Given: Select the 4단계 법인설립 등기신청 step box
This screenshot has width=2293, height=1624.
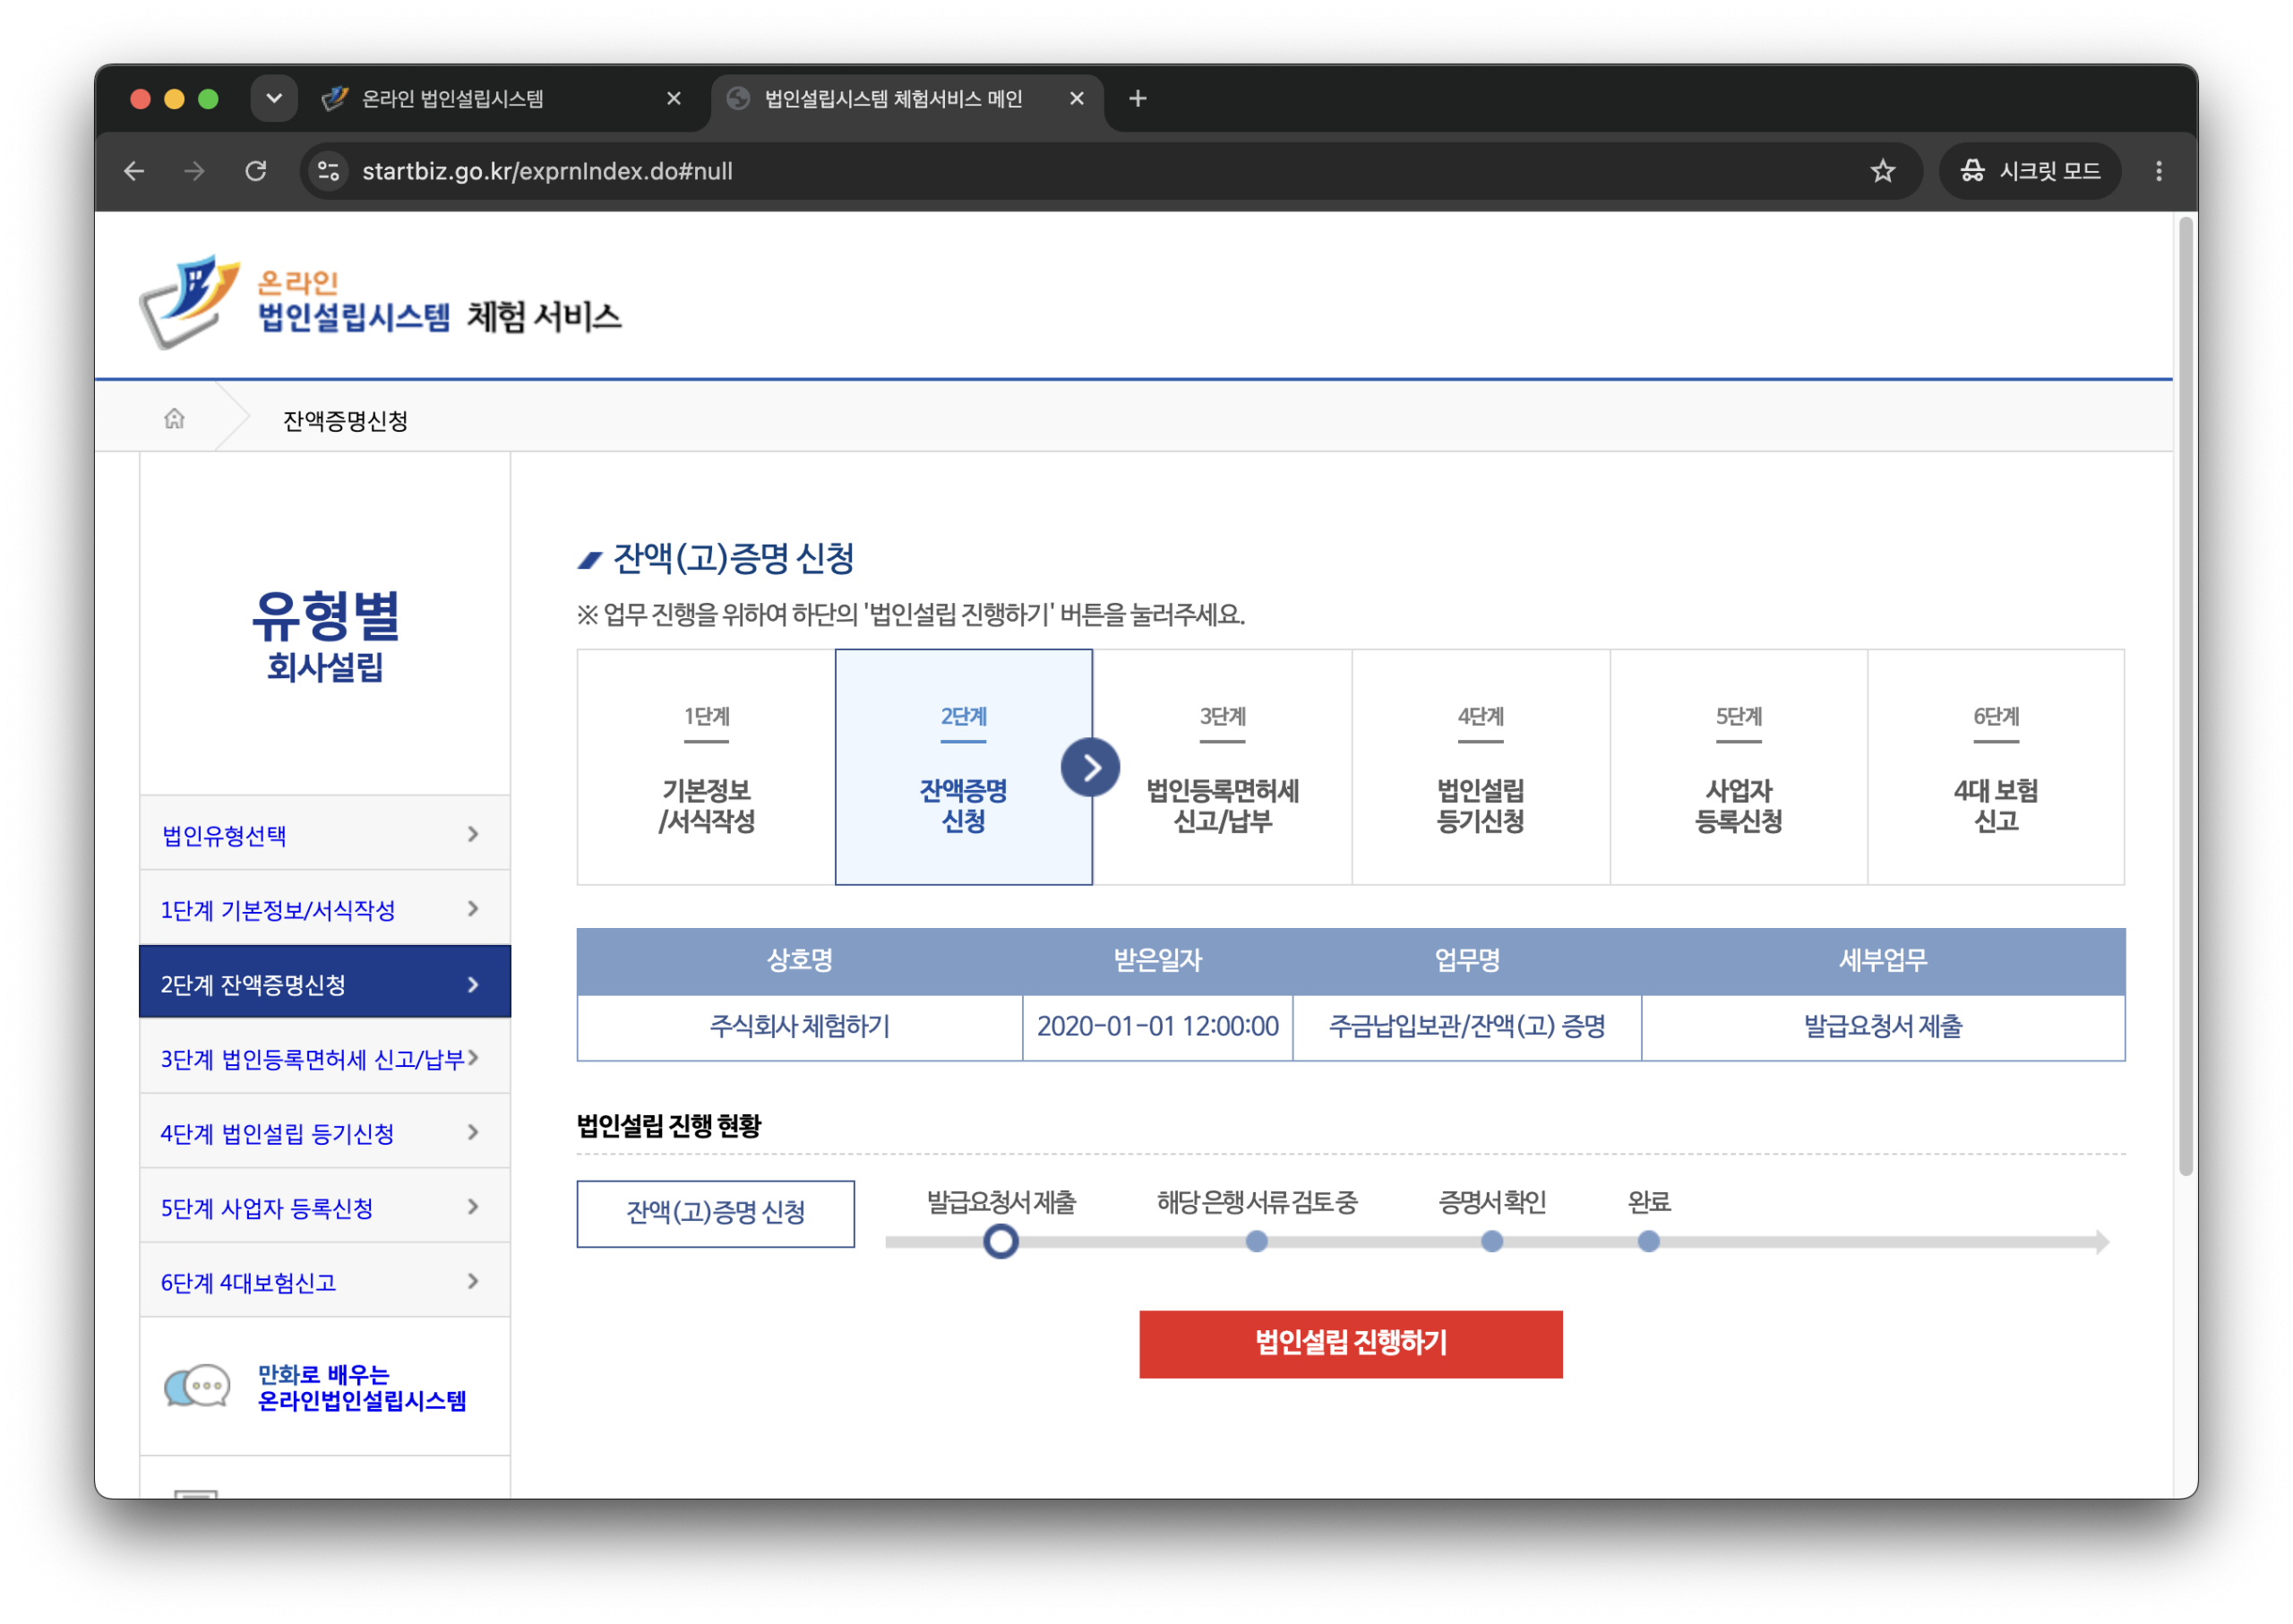Looking at the screenshot, I should (x=1480, y=767).
